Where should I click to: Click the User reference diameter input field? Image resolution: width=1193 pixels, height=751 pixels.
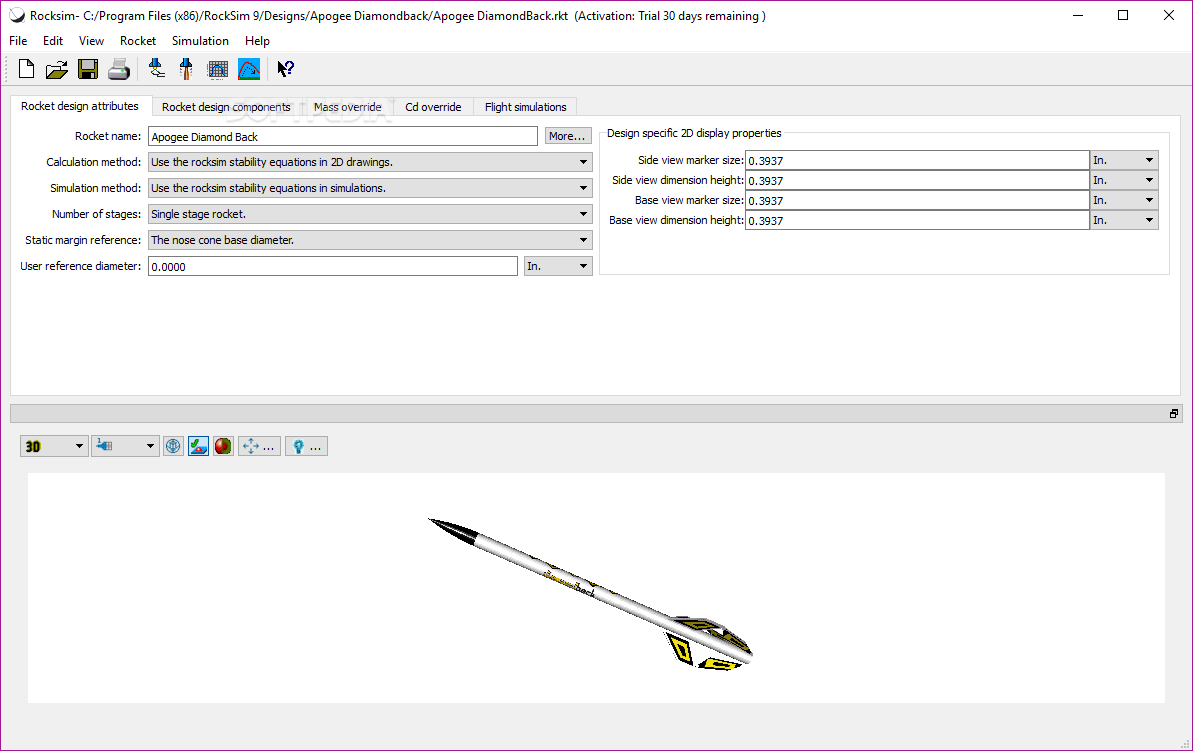click(x=333, y=266)
